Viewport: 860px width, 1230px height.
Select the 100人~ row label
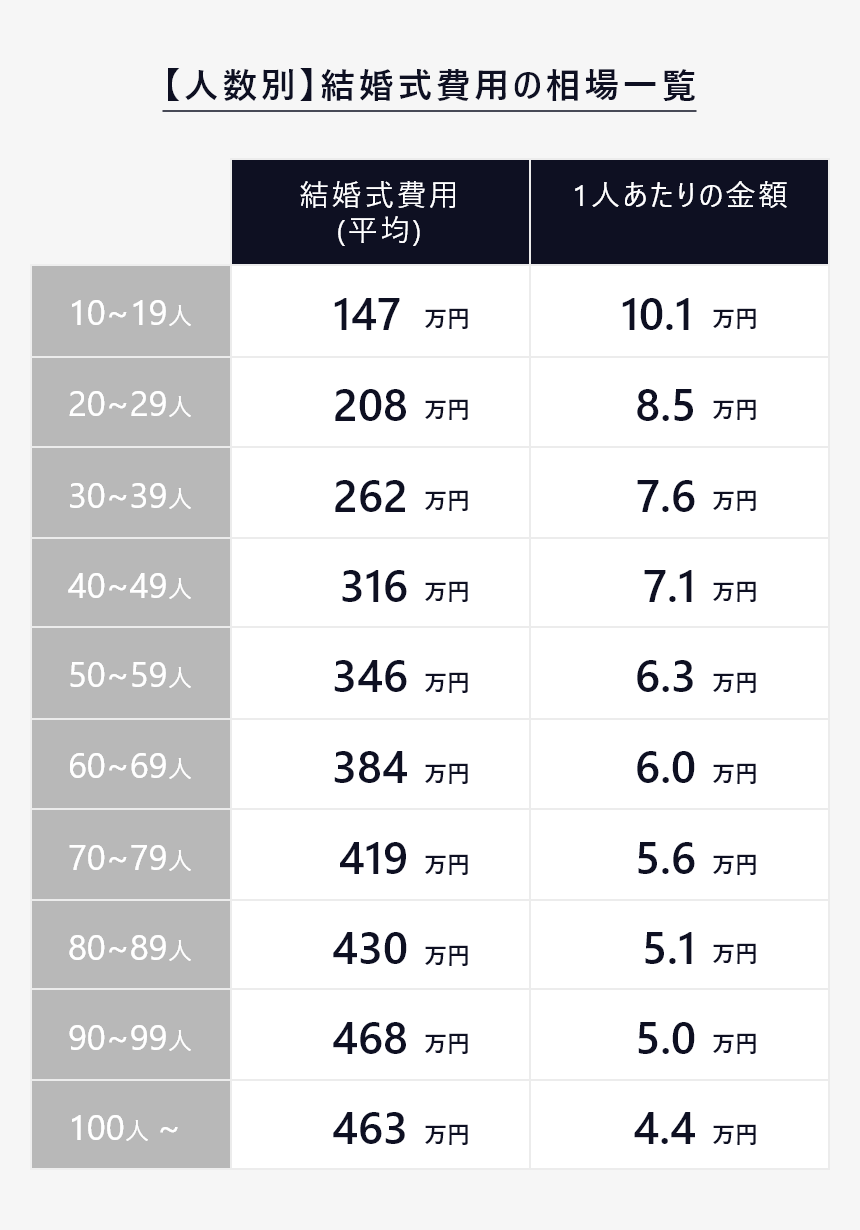point(131,1129)
